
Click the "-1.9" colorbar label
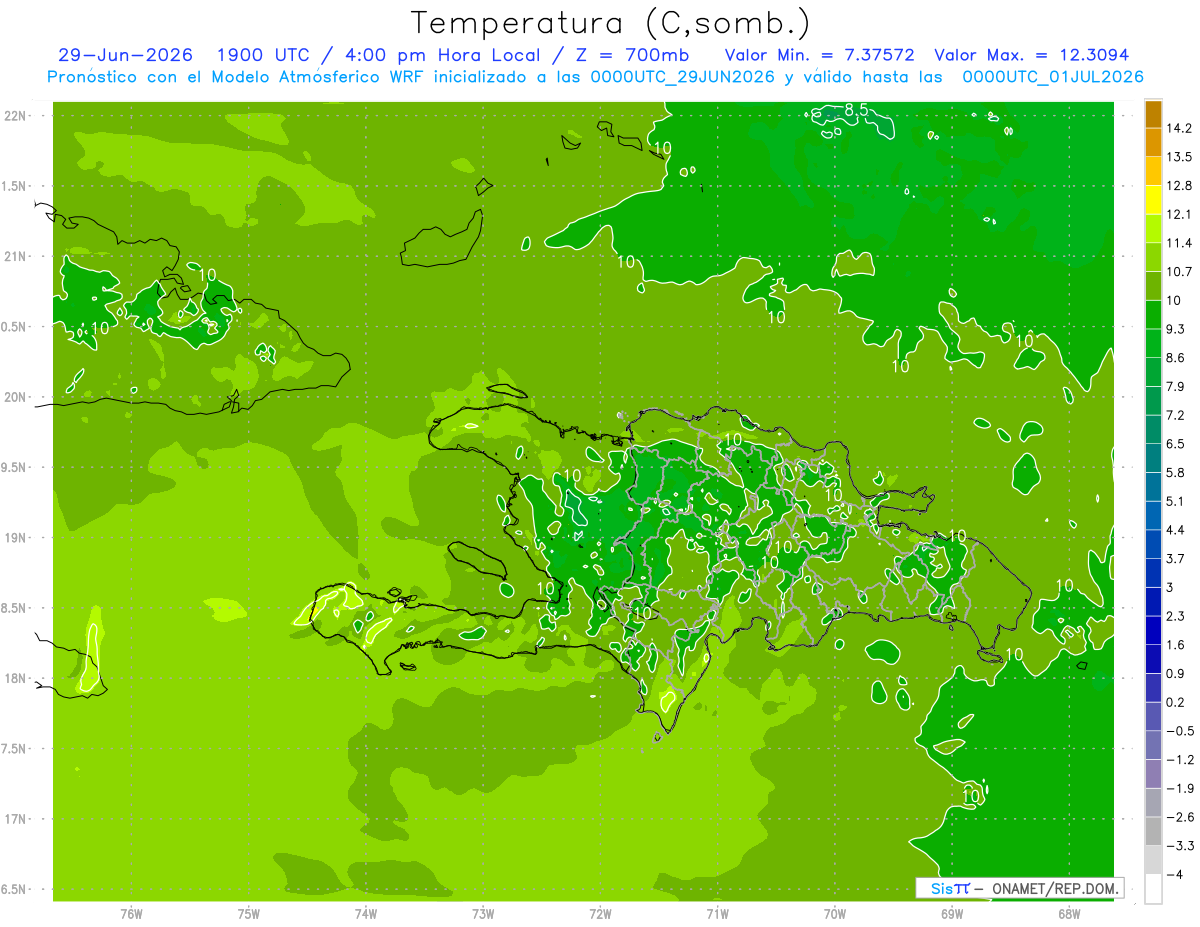[1180, 789]
